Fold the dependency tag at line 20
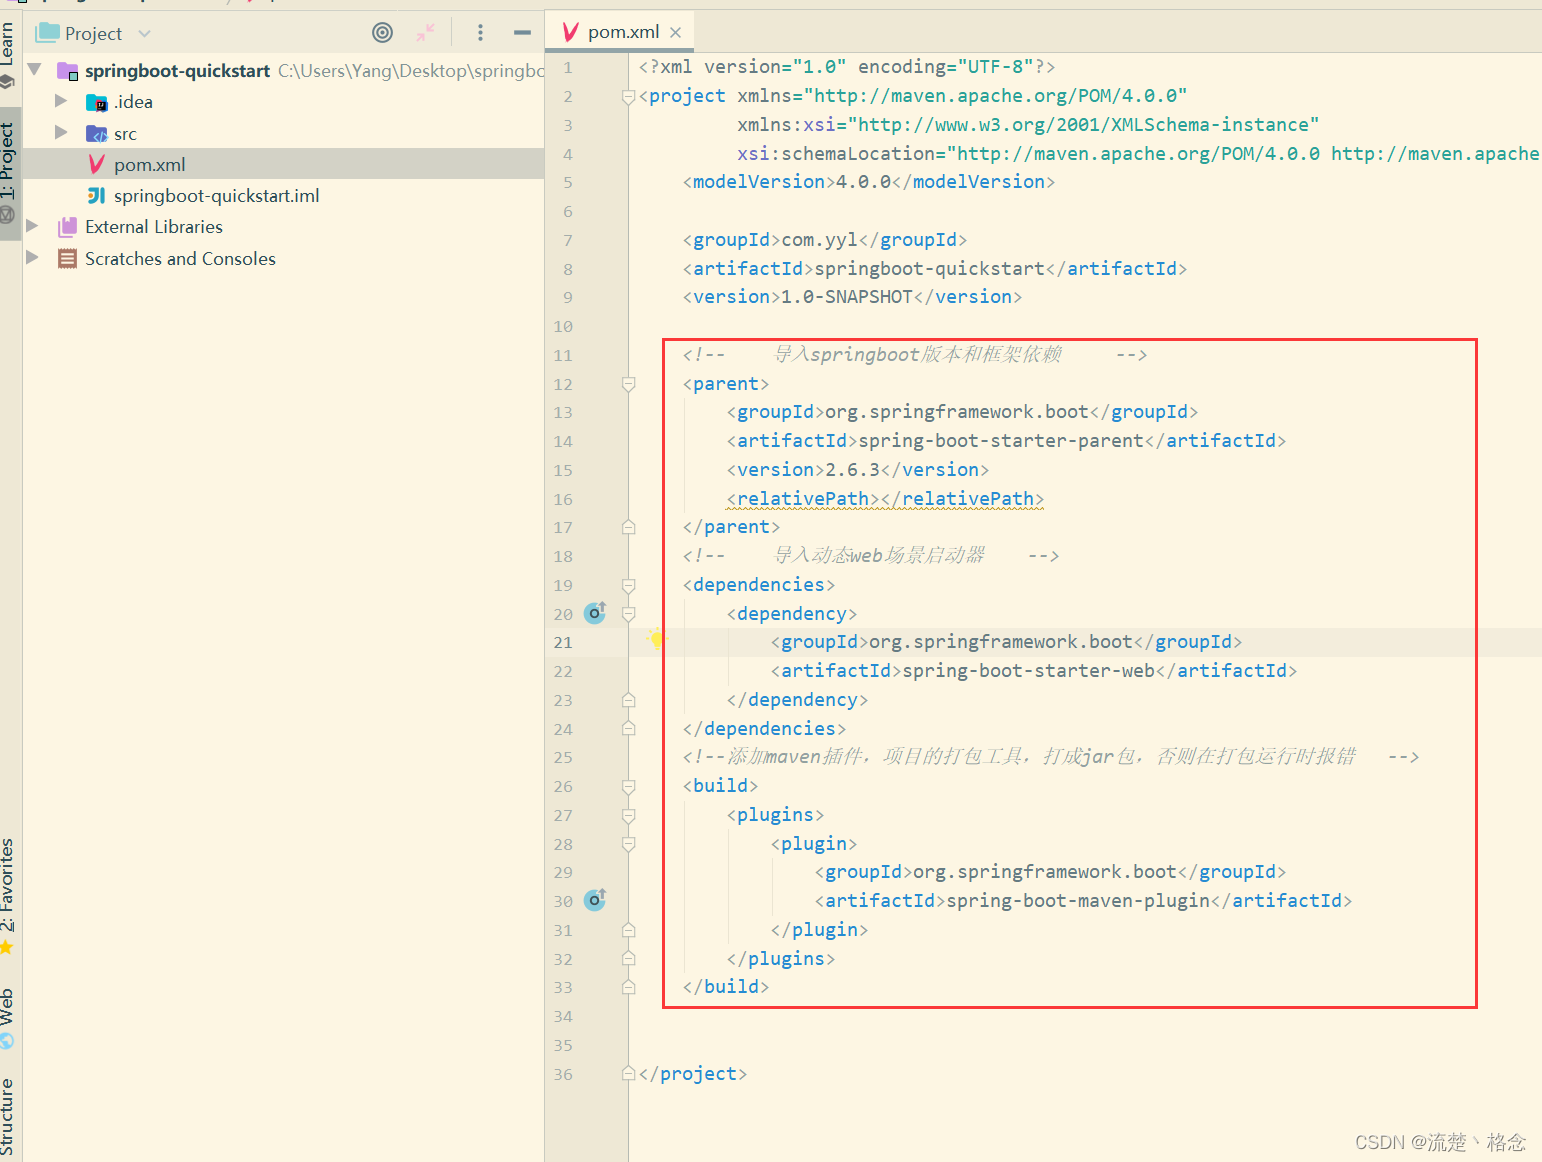Image resolution: width=1542 pixels, height=1162 pixels. (629, 614)
